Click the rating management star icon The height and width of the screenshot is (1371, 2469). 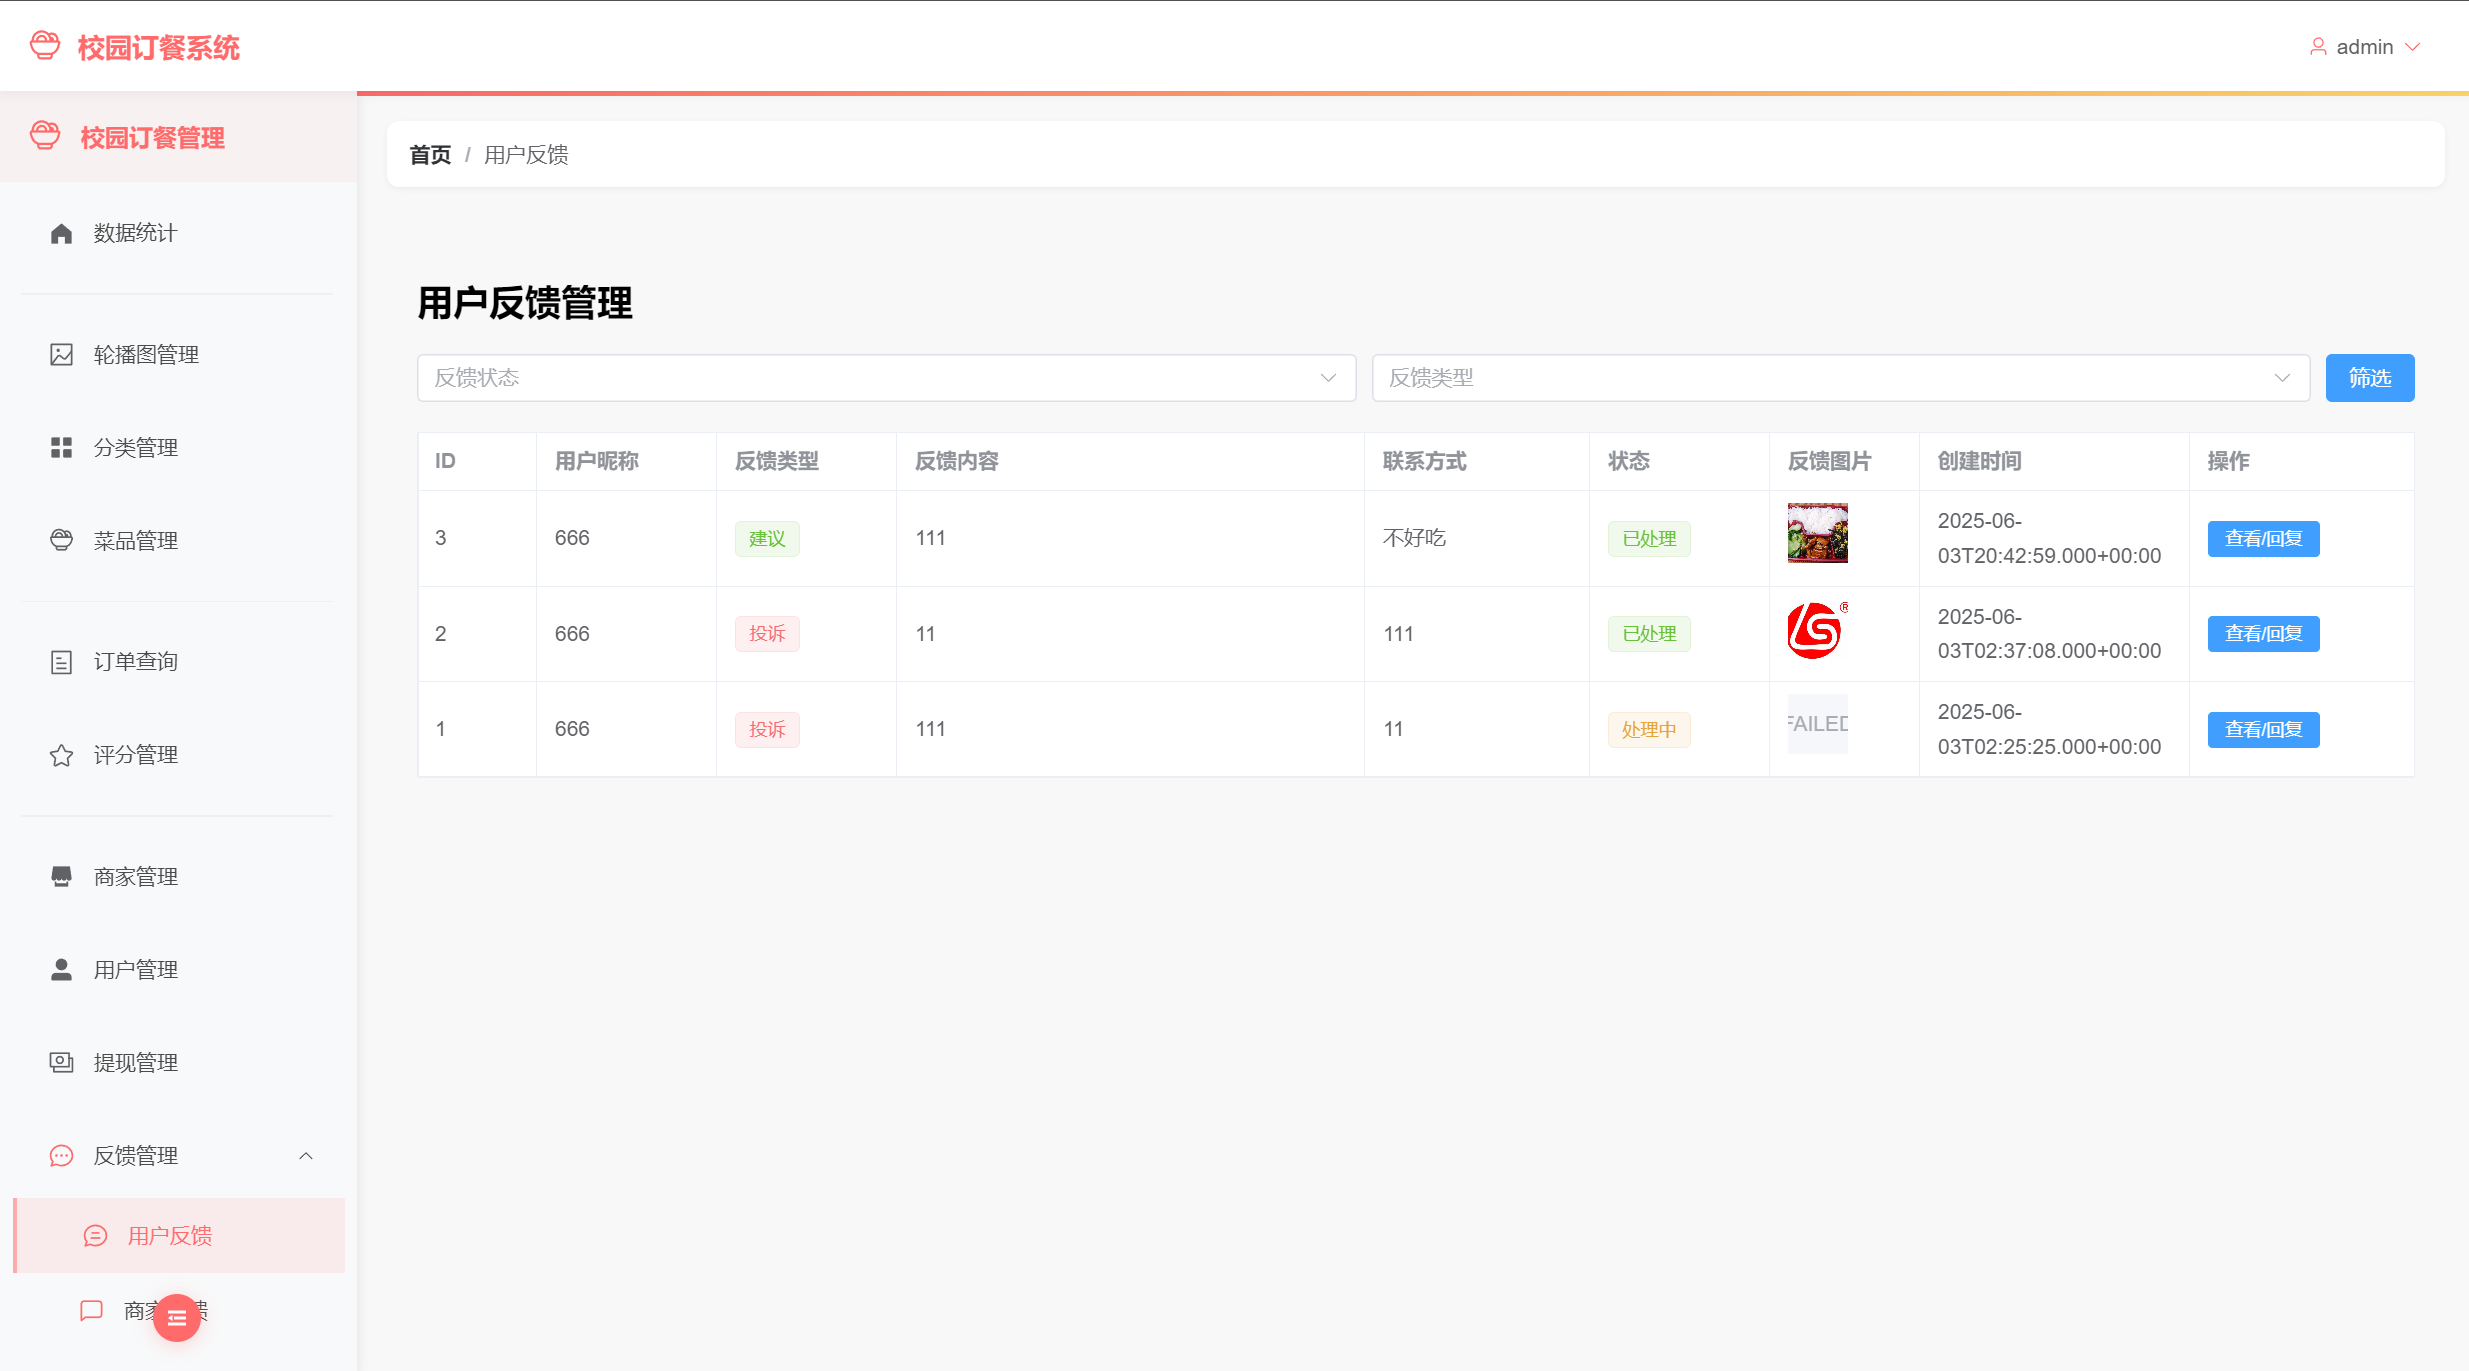coord(61,755)
